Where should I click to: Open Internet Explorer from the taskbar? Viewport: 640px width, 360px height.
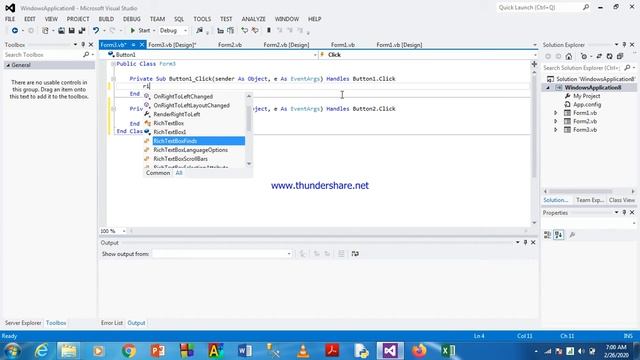[x=41, y=351]
